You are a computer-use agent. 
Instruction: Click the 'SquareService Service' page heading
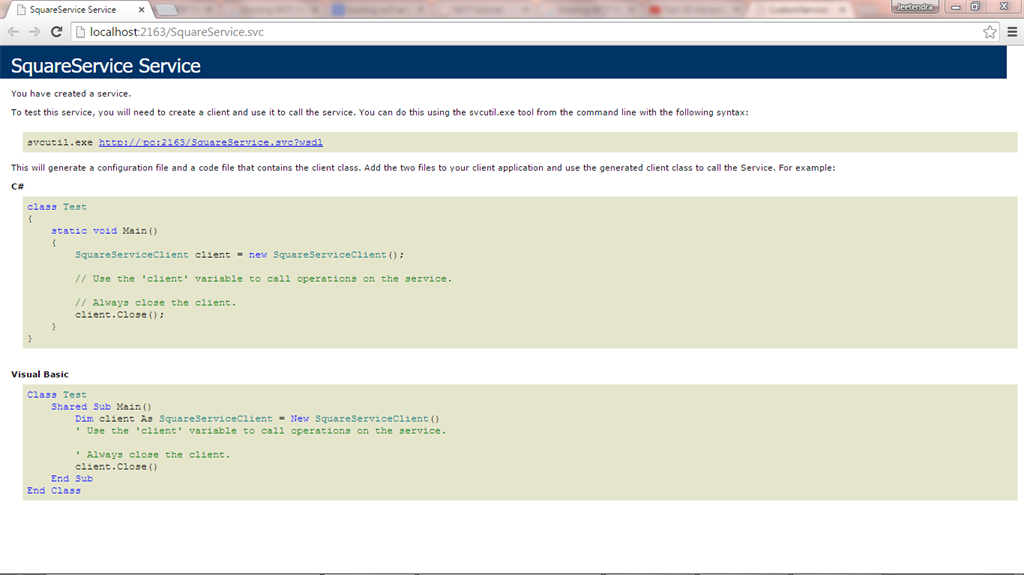(106, 65)
